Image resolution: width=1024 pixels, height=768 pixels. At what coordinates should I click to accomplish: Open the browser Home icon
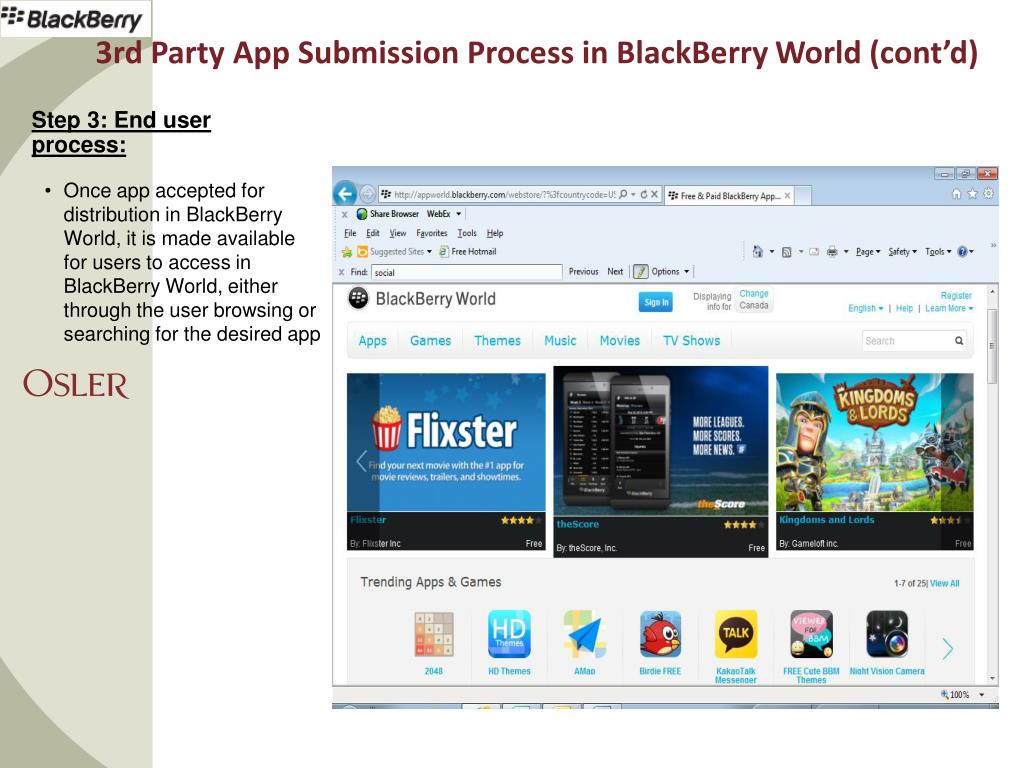(x=957, y=193)
